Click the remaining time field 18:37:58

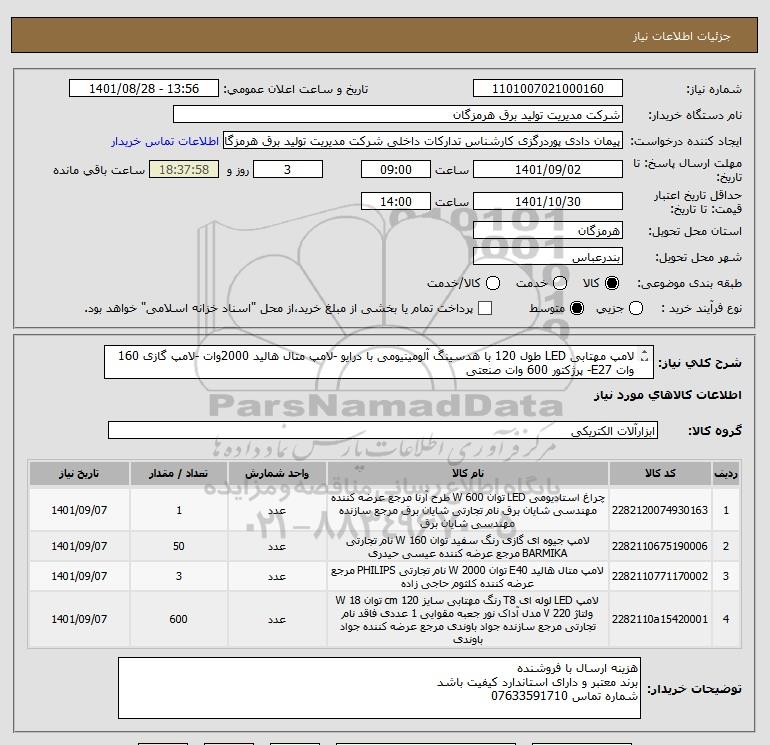(184, 169)
